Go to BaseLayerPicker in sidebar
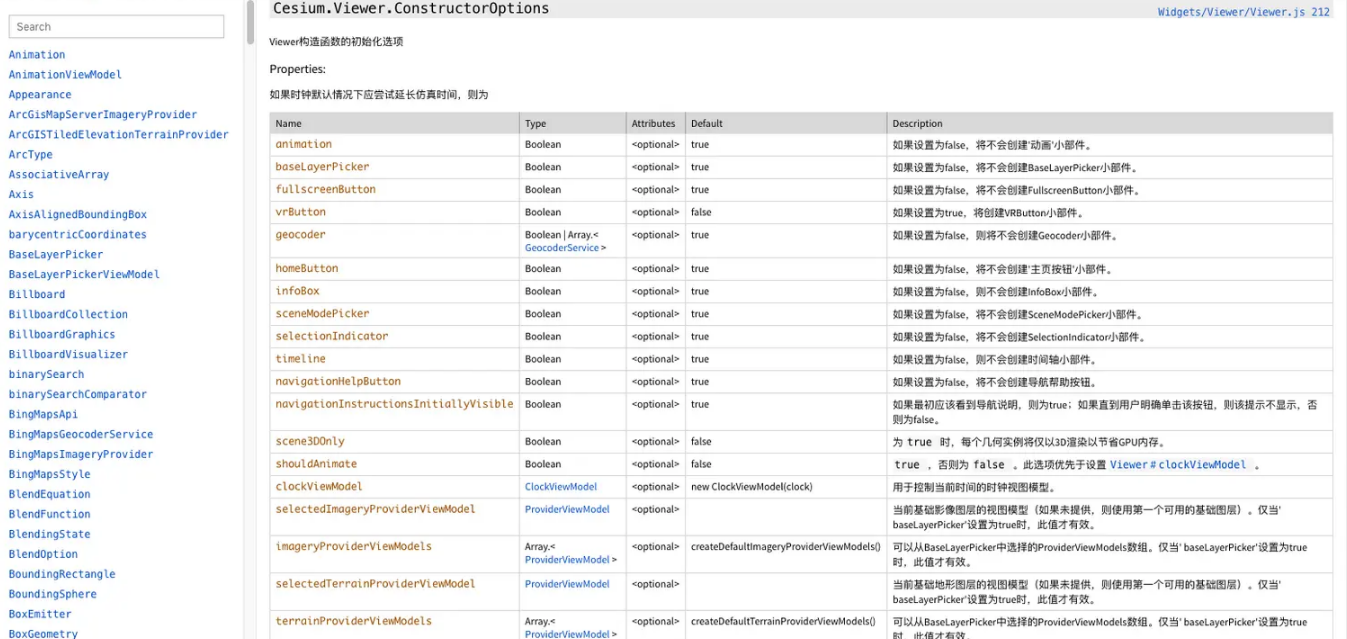The height and width of the screenshot is (639, 1347). (56, 255)
